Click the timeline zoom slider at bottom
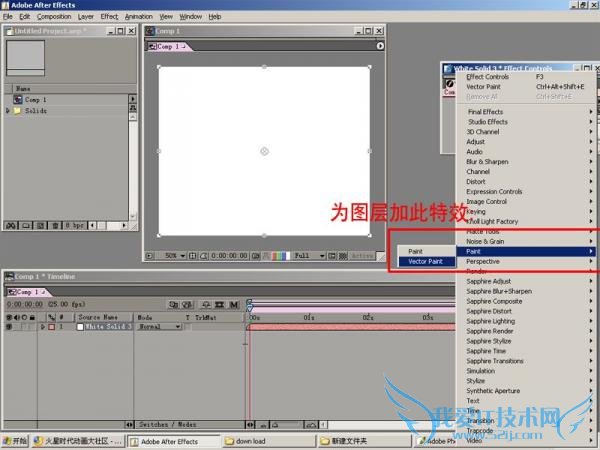 [286, 424]
